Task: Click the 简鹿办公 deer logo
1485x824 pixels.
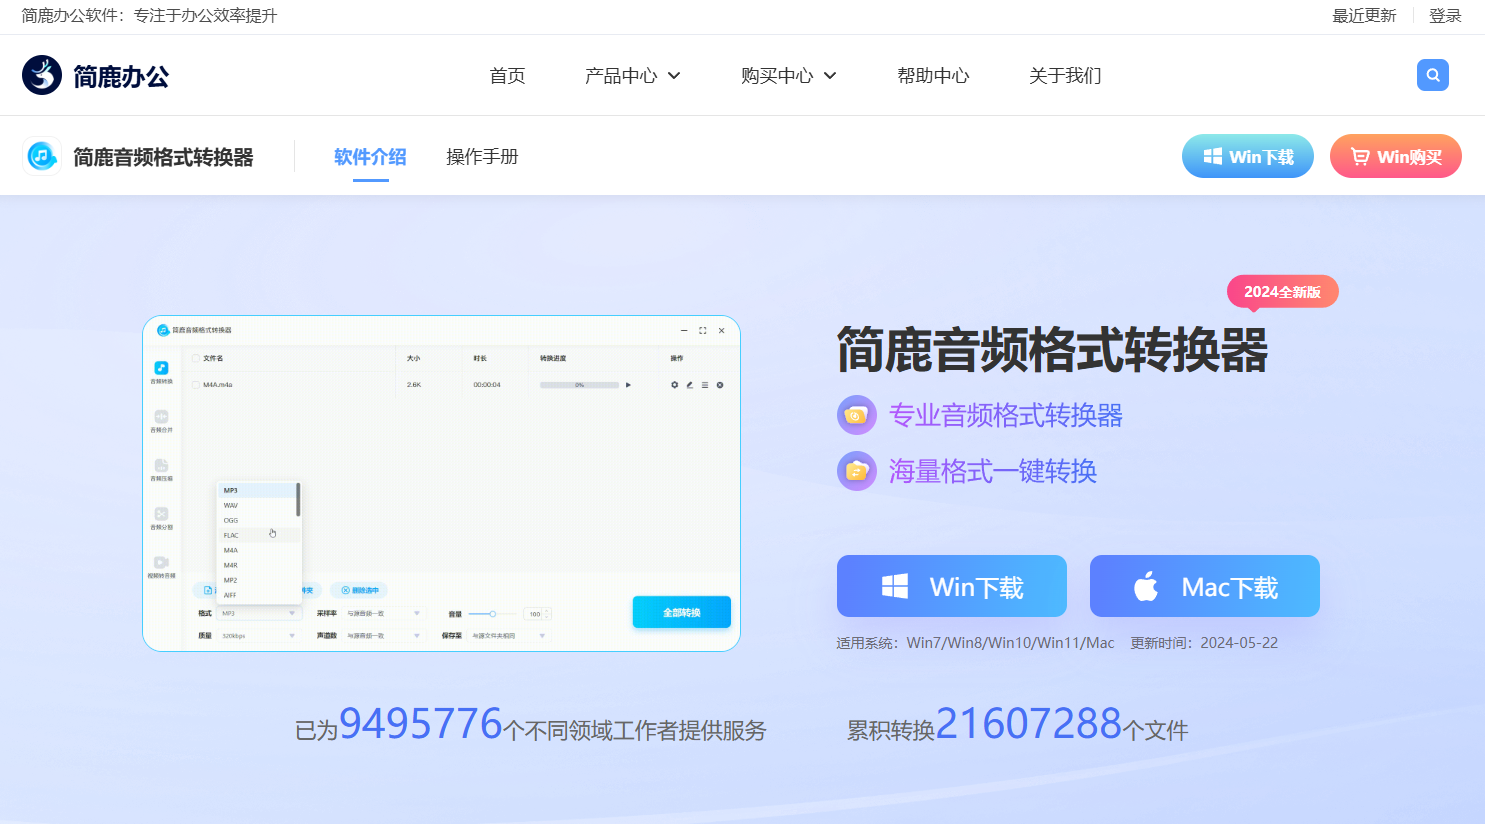Action: click(x=42, y=75)
